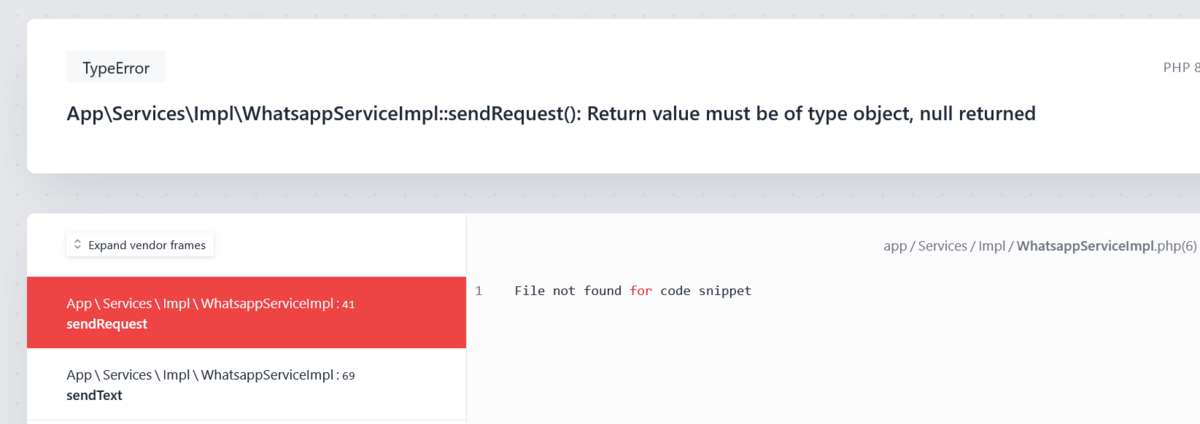Click the PHP version label
The image size is (1200, 424).
[x=1181, y=68]
